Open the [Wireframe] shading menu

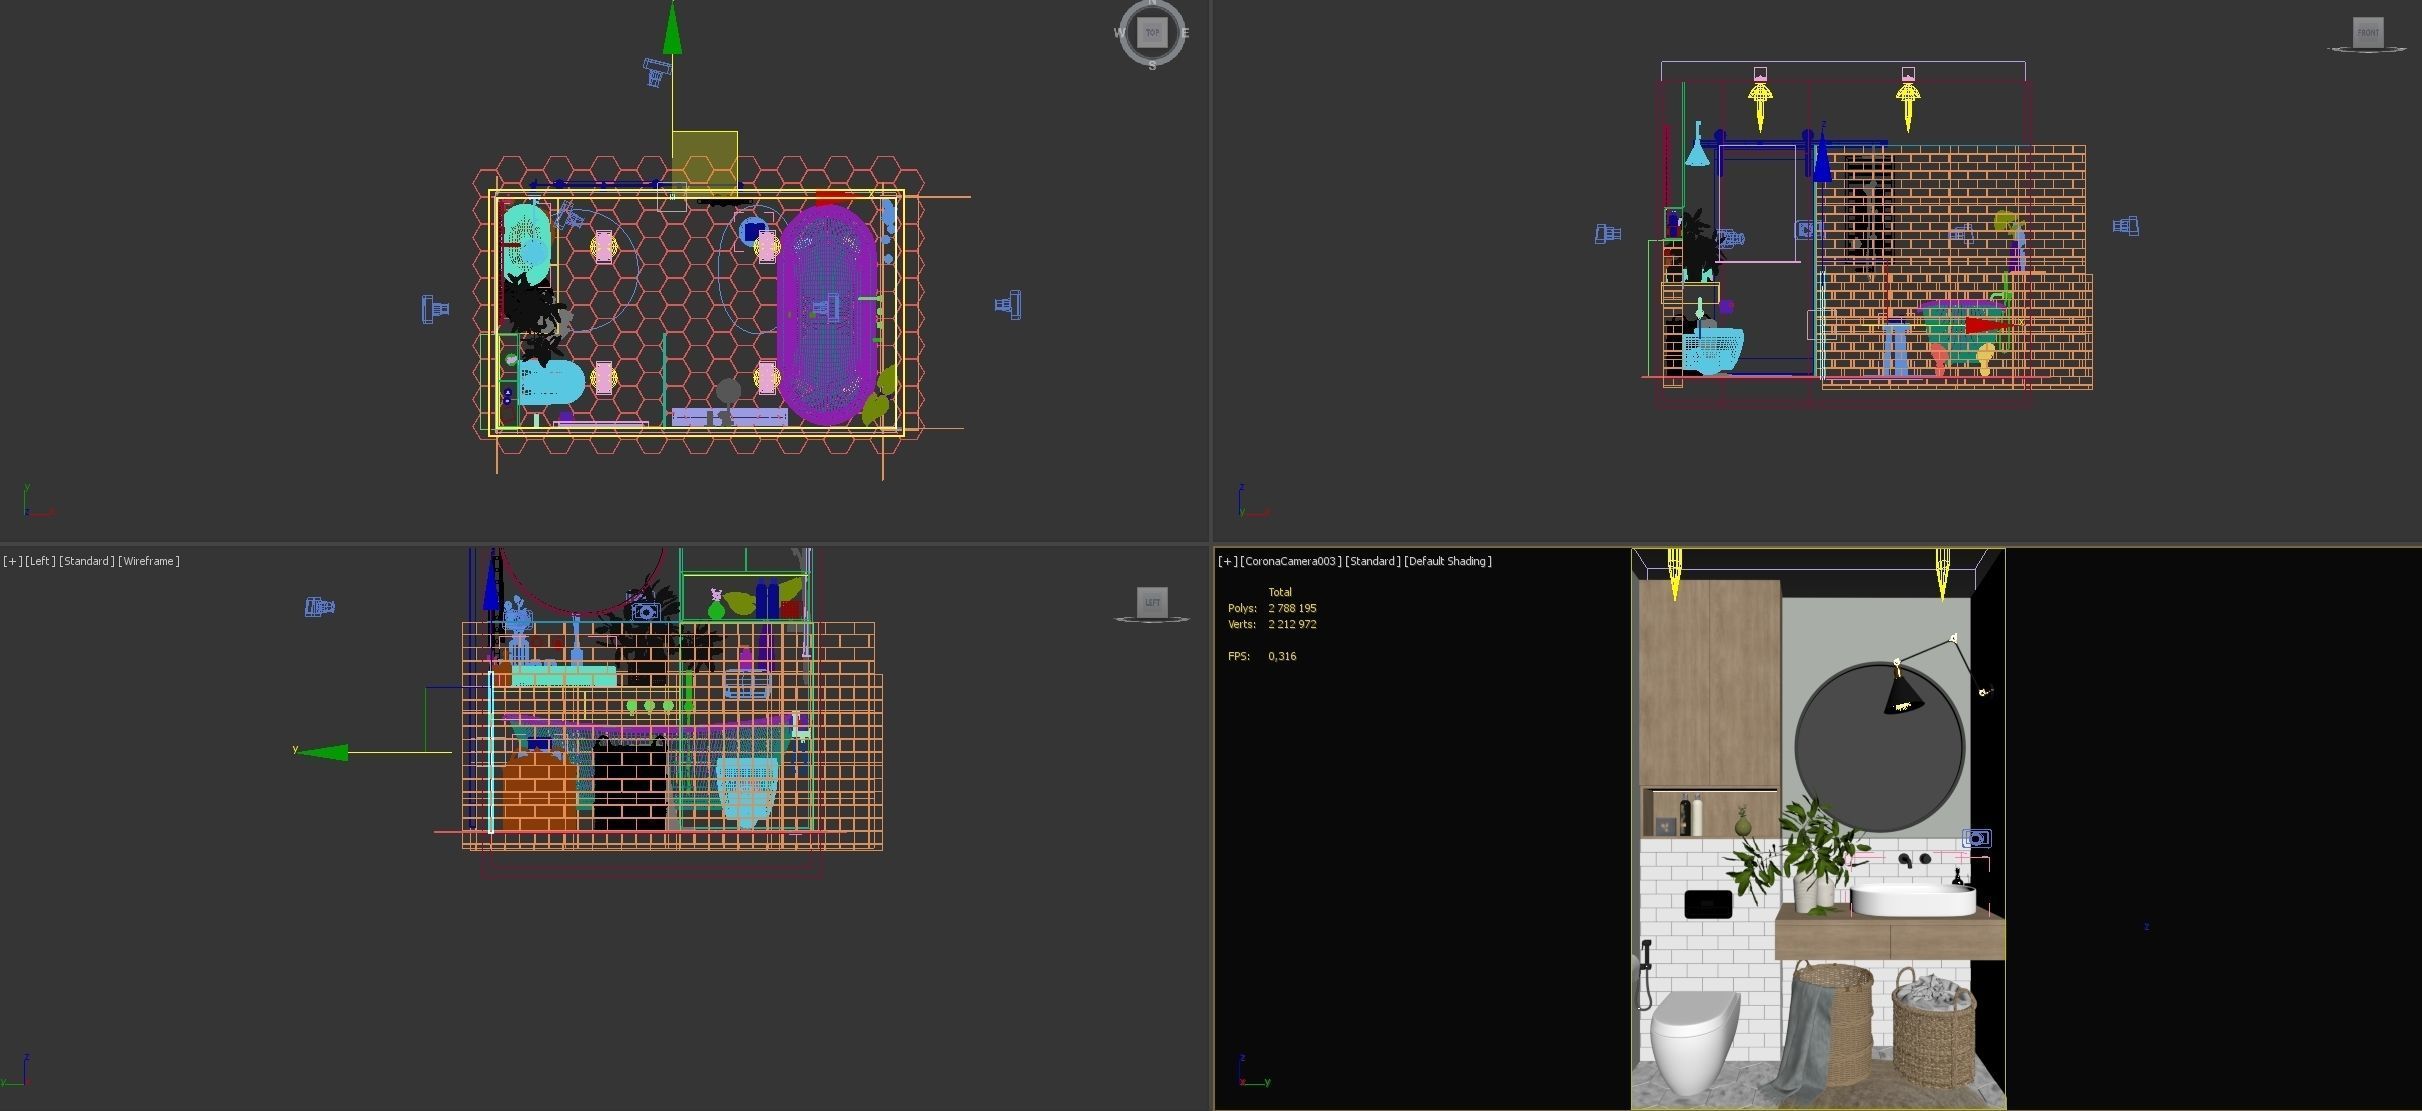tap(149, 561)
